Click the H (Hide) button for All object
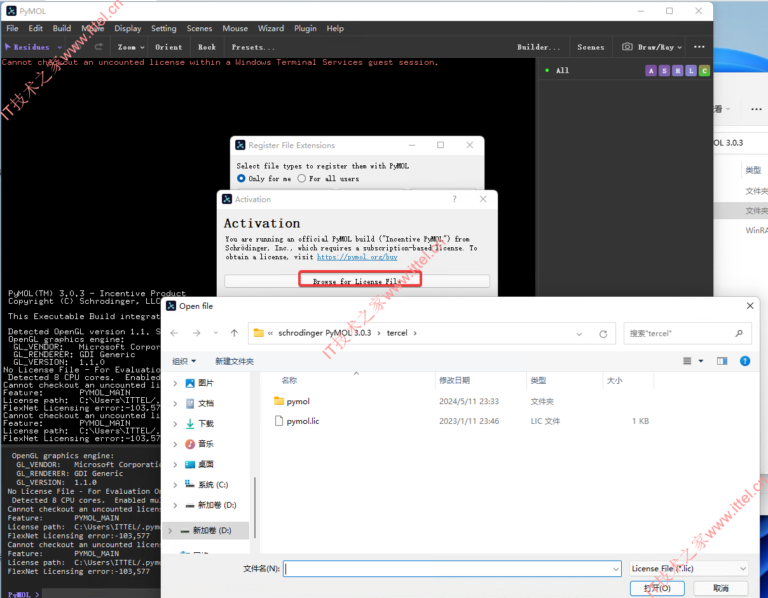 (x=678, y=71)
